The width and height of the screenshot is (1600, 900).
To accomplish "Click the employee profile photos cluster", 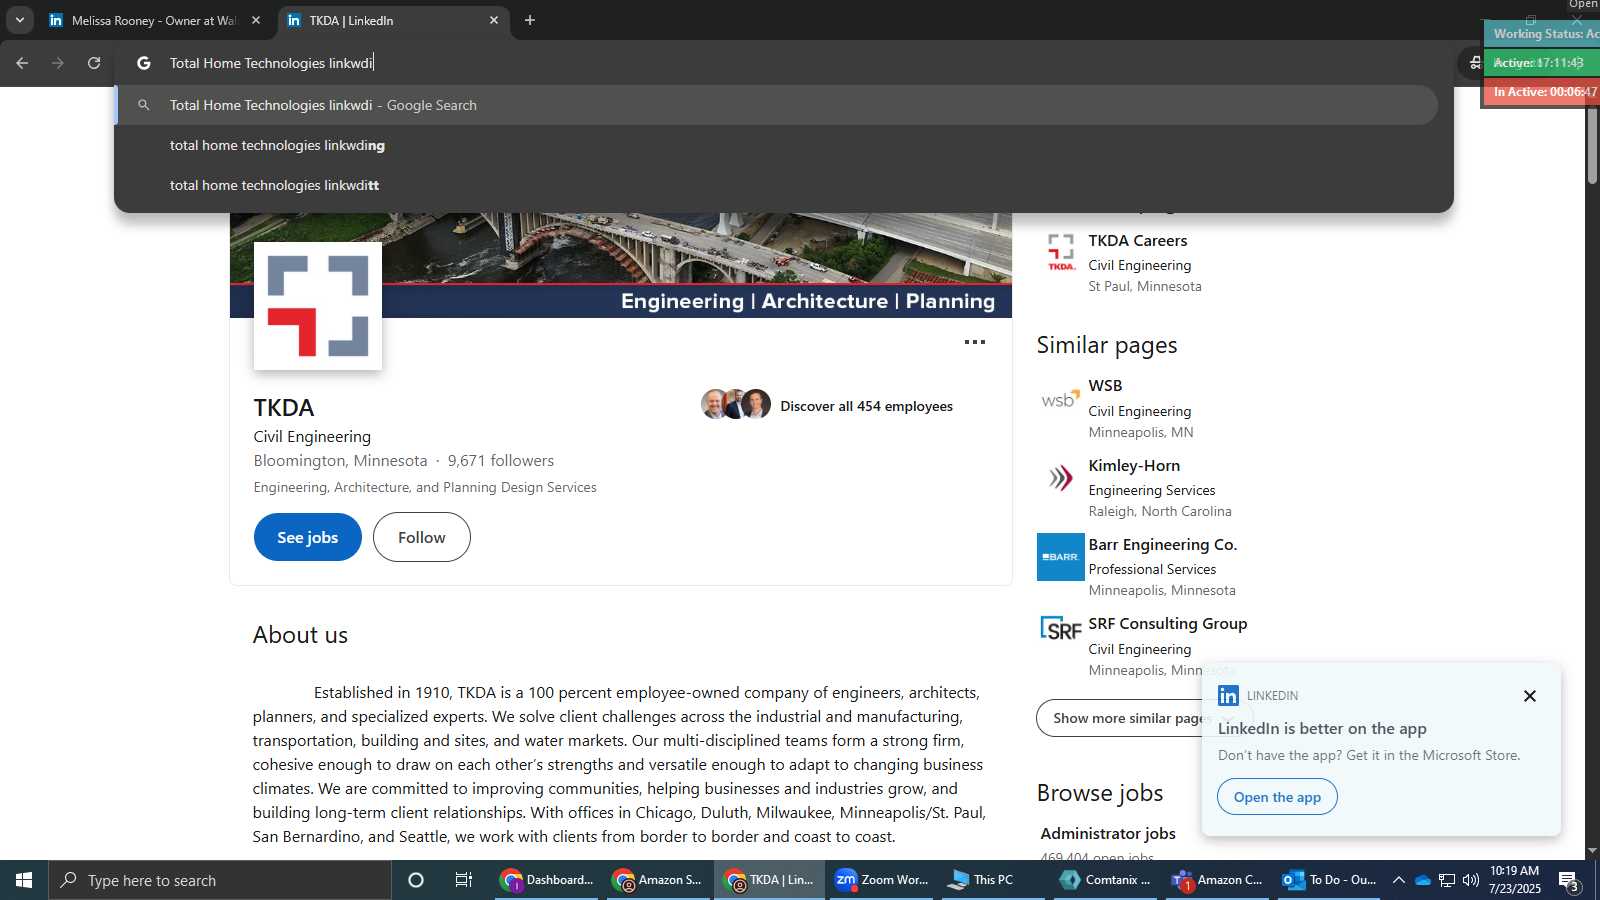I will click(736, 404).
